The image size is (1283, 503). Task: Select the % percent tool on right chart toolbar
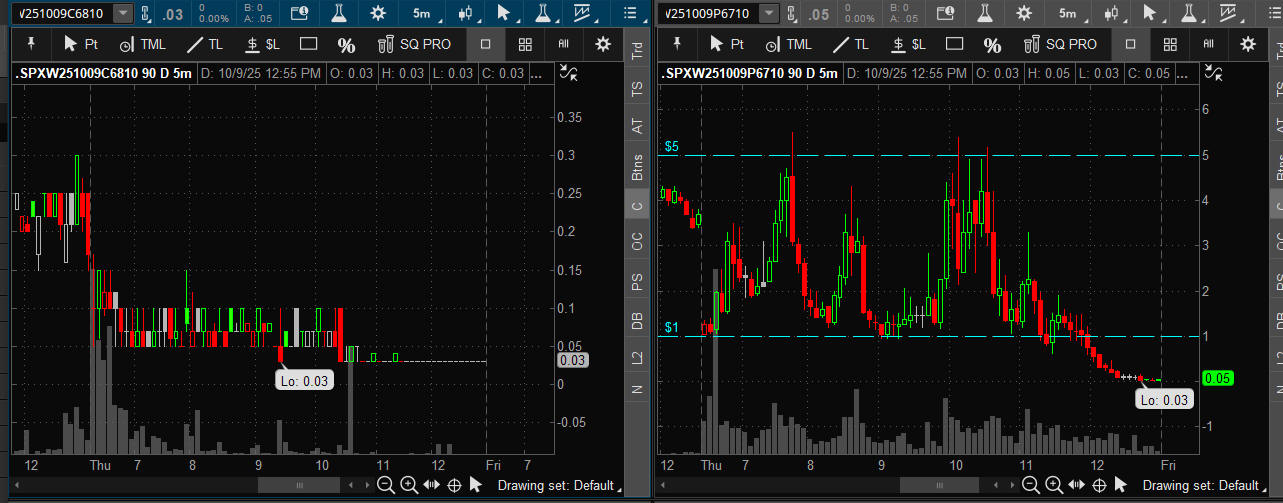click(x=992, y=45)
